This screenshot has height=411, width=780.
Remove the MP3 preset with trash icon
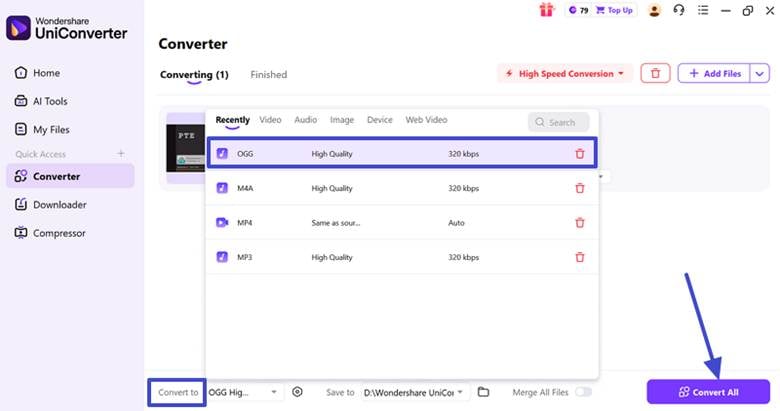(x=580, y=257)
